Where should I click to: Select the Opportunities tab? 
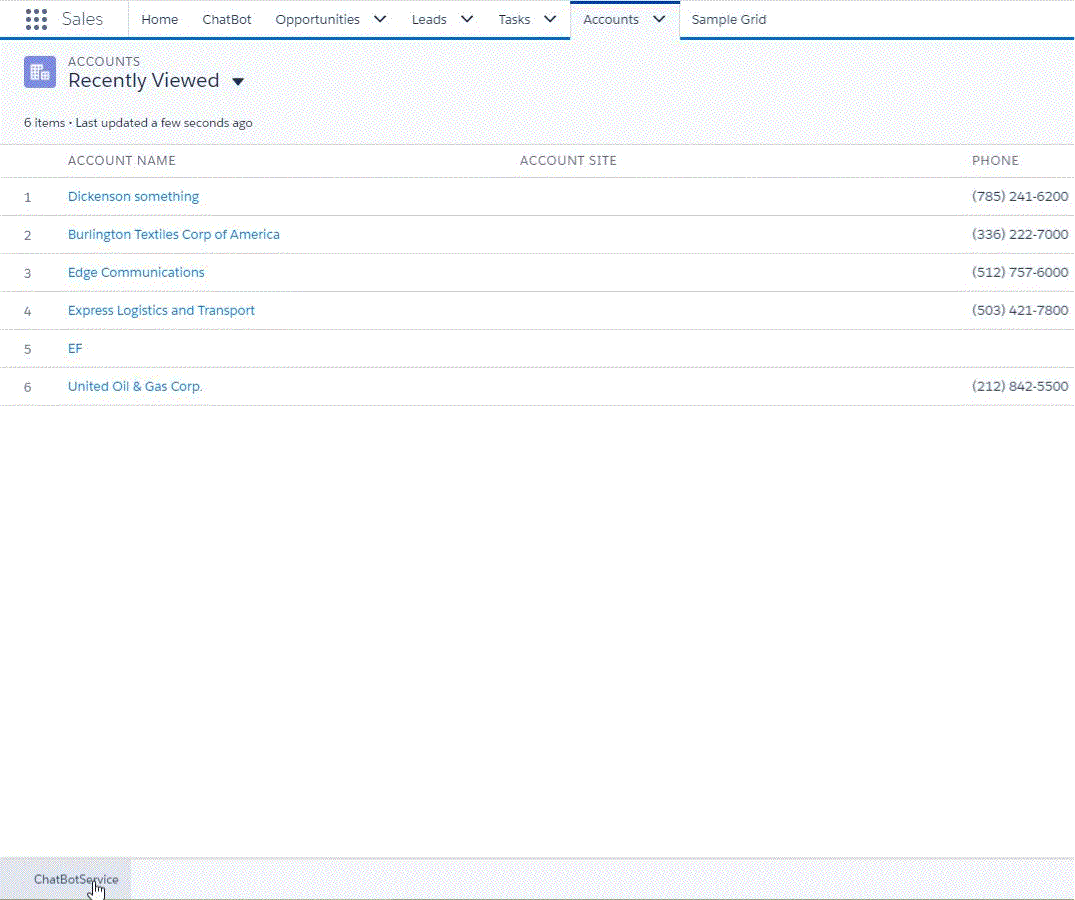click(317, 19)
